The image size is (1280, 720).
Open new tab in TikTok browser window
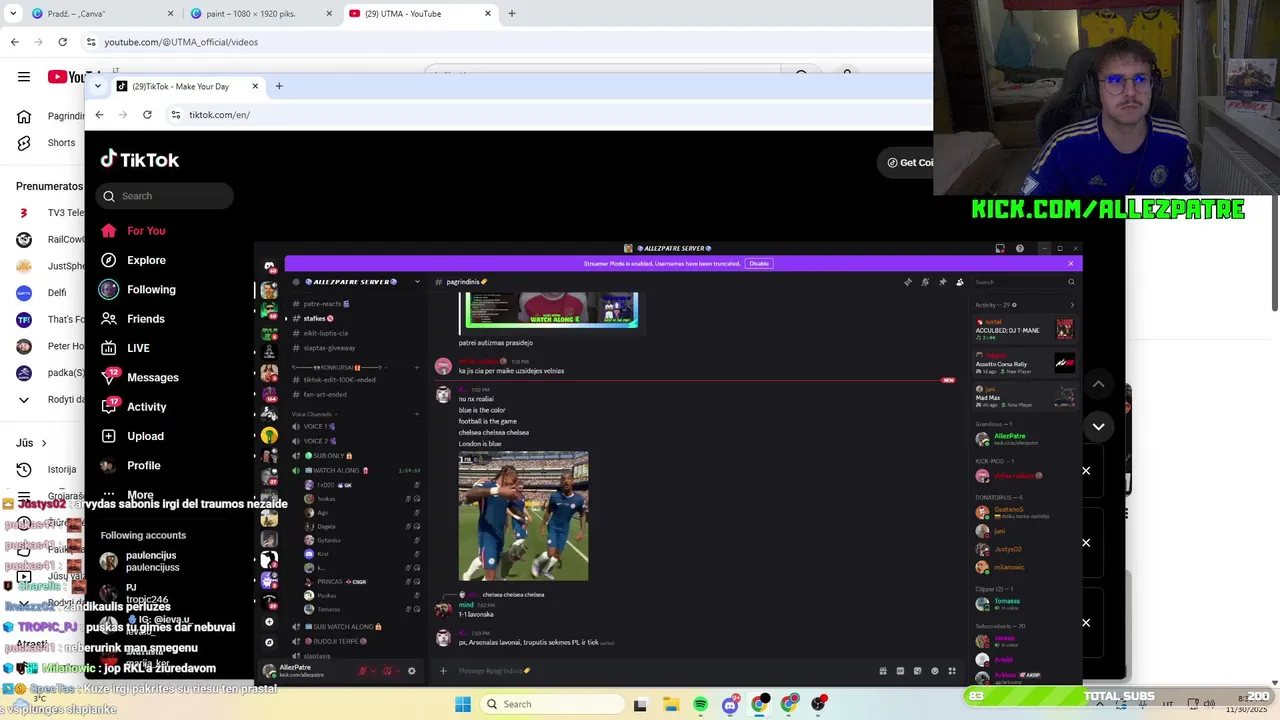coord(279,86)
